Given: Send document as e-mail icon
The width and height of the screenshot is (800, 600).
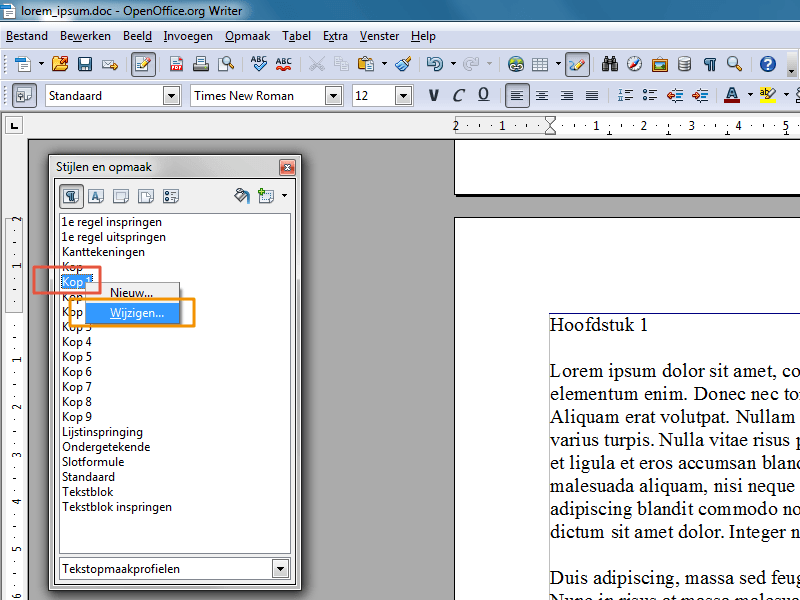Looking at the screenshot, I should [110, 64].
